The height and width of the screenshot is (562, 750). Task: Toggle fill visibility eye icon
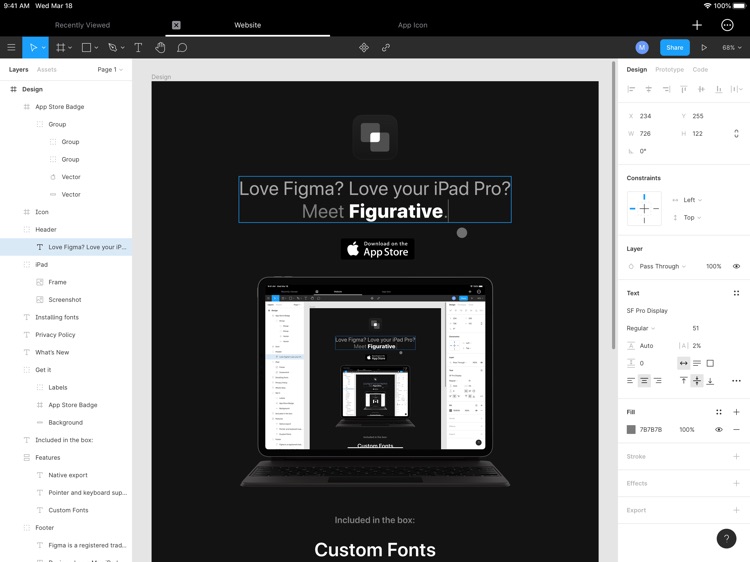(x=718, y=430)
